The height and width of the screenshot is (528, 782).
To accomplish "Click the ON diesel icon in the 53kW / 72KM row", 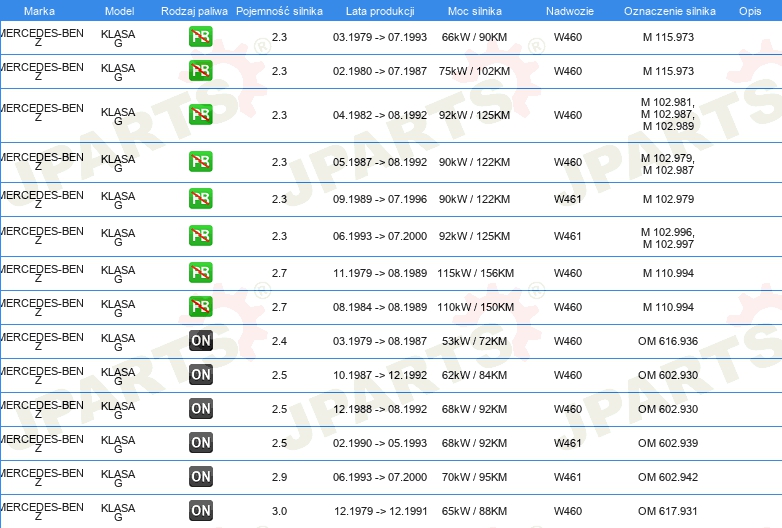I will point(200,341).
